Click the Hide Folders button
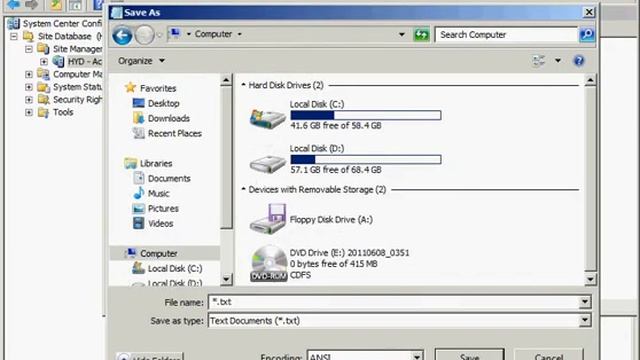640x360 pixels. [149, 356]
